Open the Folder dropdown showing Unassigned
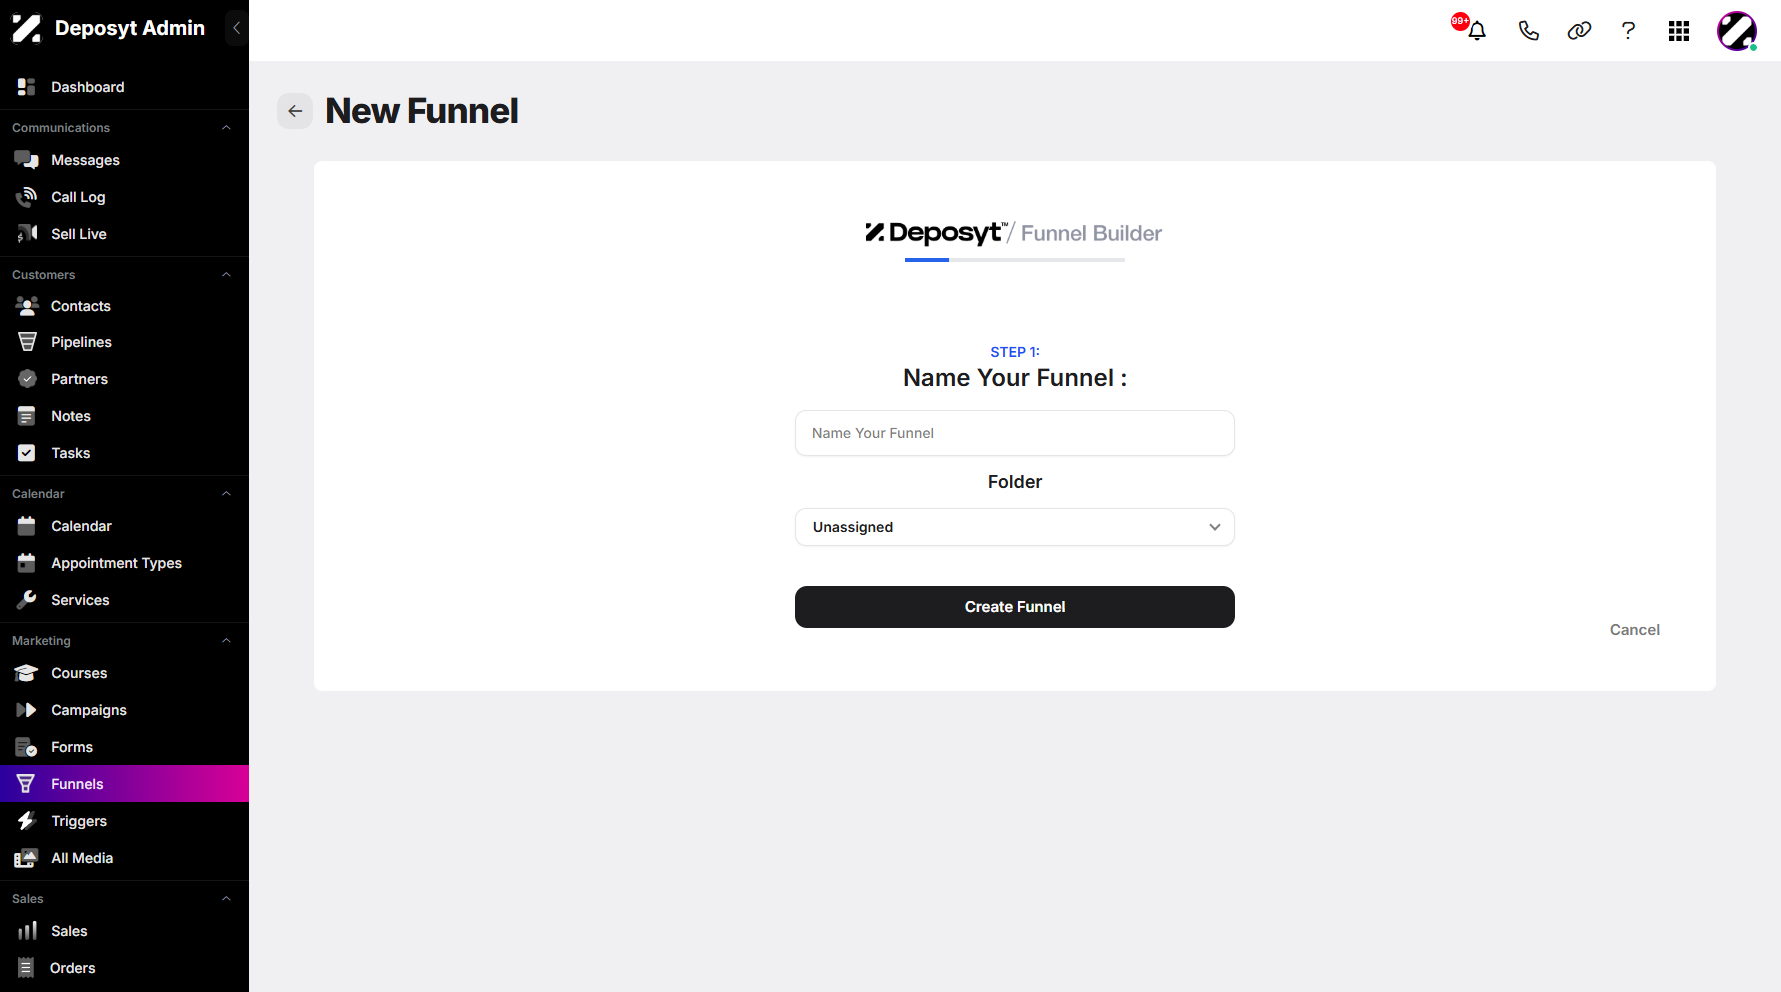The height and width of the screenshot is (992, 1781). (x=1015, y=527)
